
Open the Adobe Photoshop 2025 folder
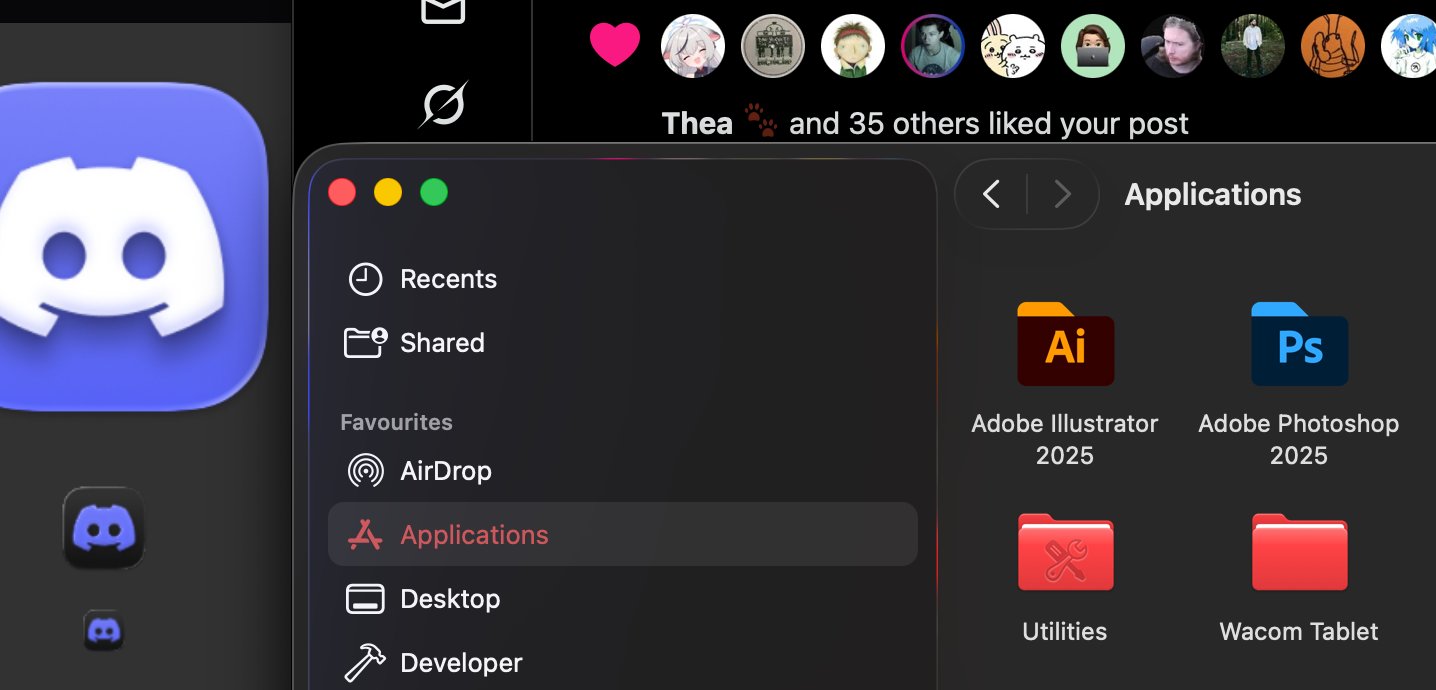point(1299,344)
